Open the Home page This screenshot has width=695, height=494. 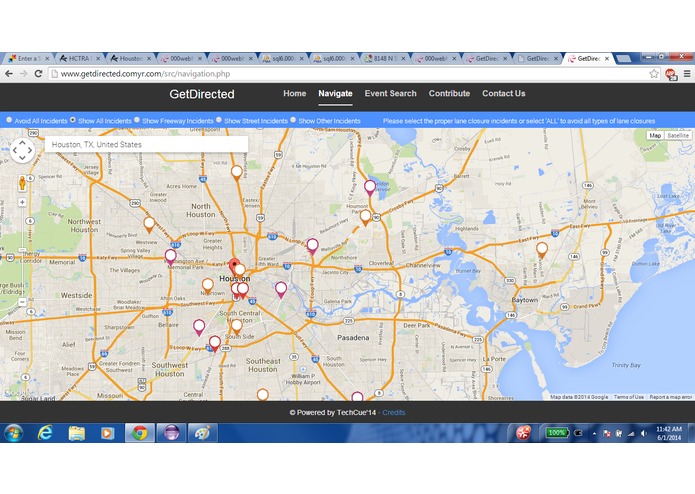click(295, 93)
